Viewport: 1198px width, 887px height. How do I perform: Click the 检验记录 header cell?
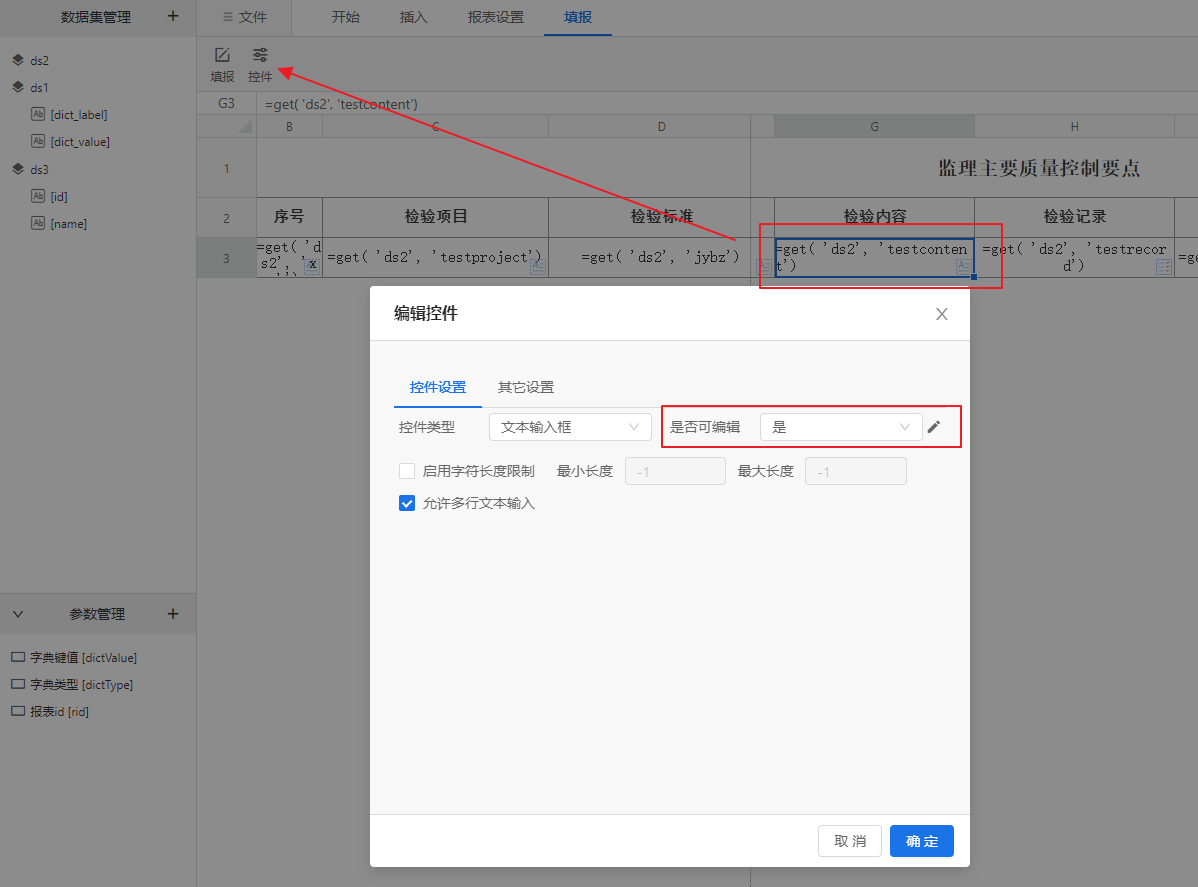(1074, 217)
